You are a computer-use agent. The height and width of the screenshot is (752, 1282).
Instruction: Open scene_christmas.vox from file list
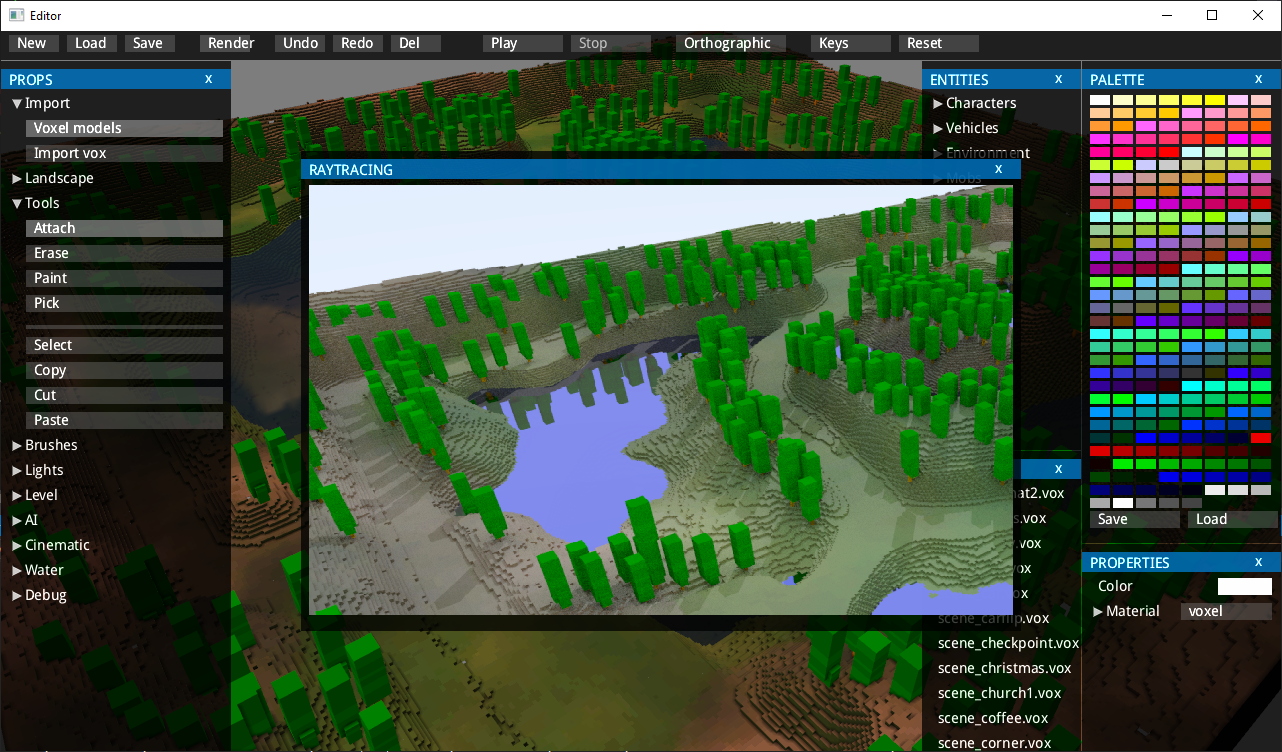point(1004,668)
